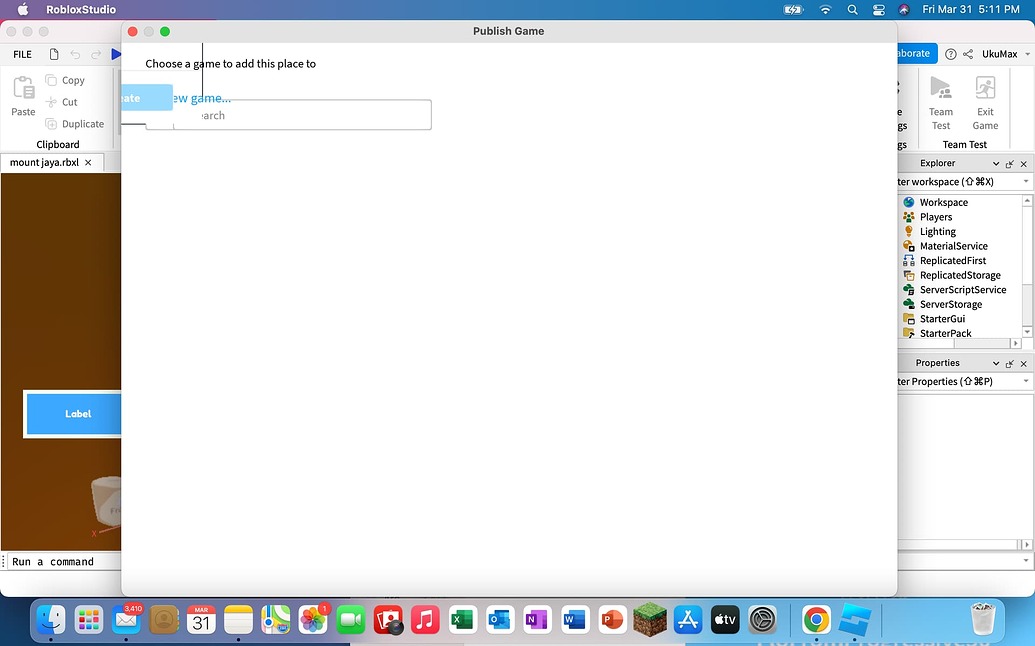Undock the Properties panel
The width and height of the screenshot is (1035, 646).
click(1010, 364)
